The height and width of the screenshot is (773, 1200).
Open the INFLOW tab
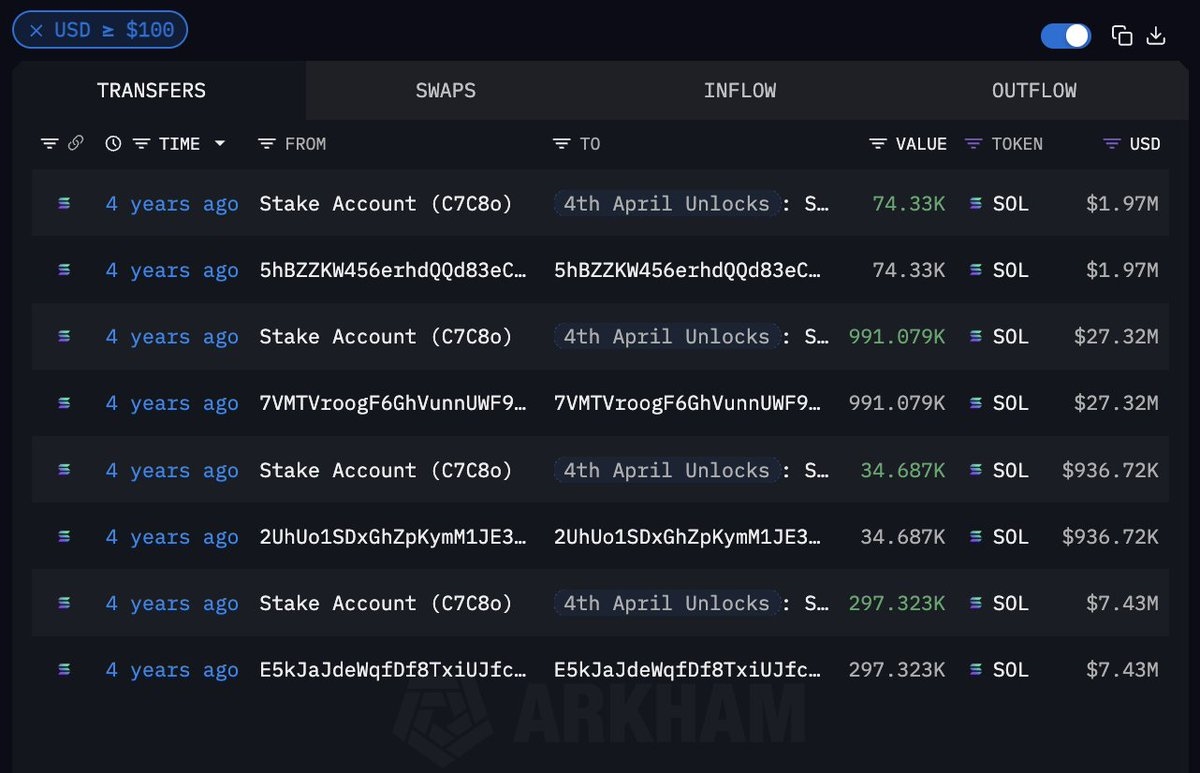coord(740,90)
